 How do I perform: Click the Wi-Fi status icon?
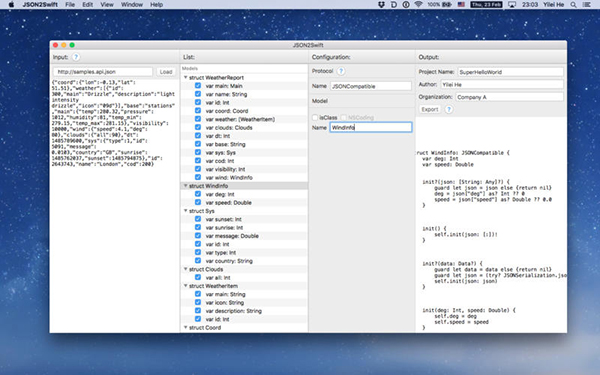click(418, 5)
